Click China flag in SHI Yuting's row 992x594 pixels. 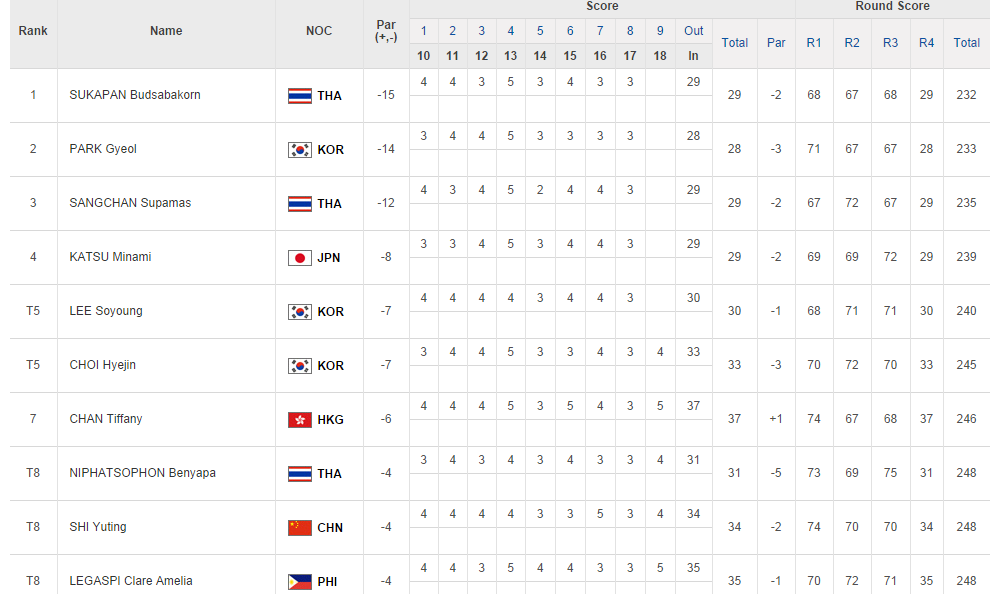coord(299,528)
